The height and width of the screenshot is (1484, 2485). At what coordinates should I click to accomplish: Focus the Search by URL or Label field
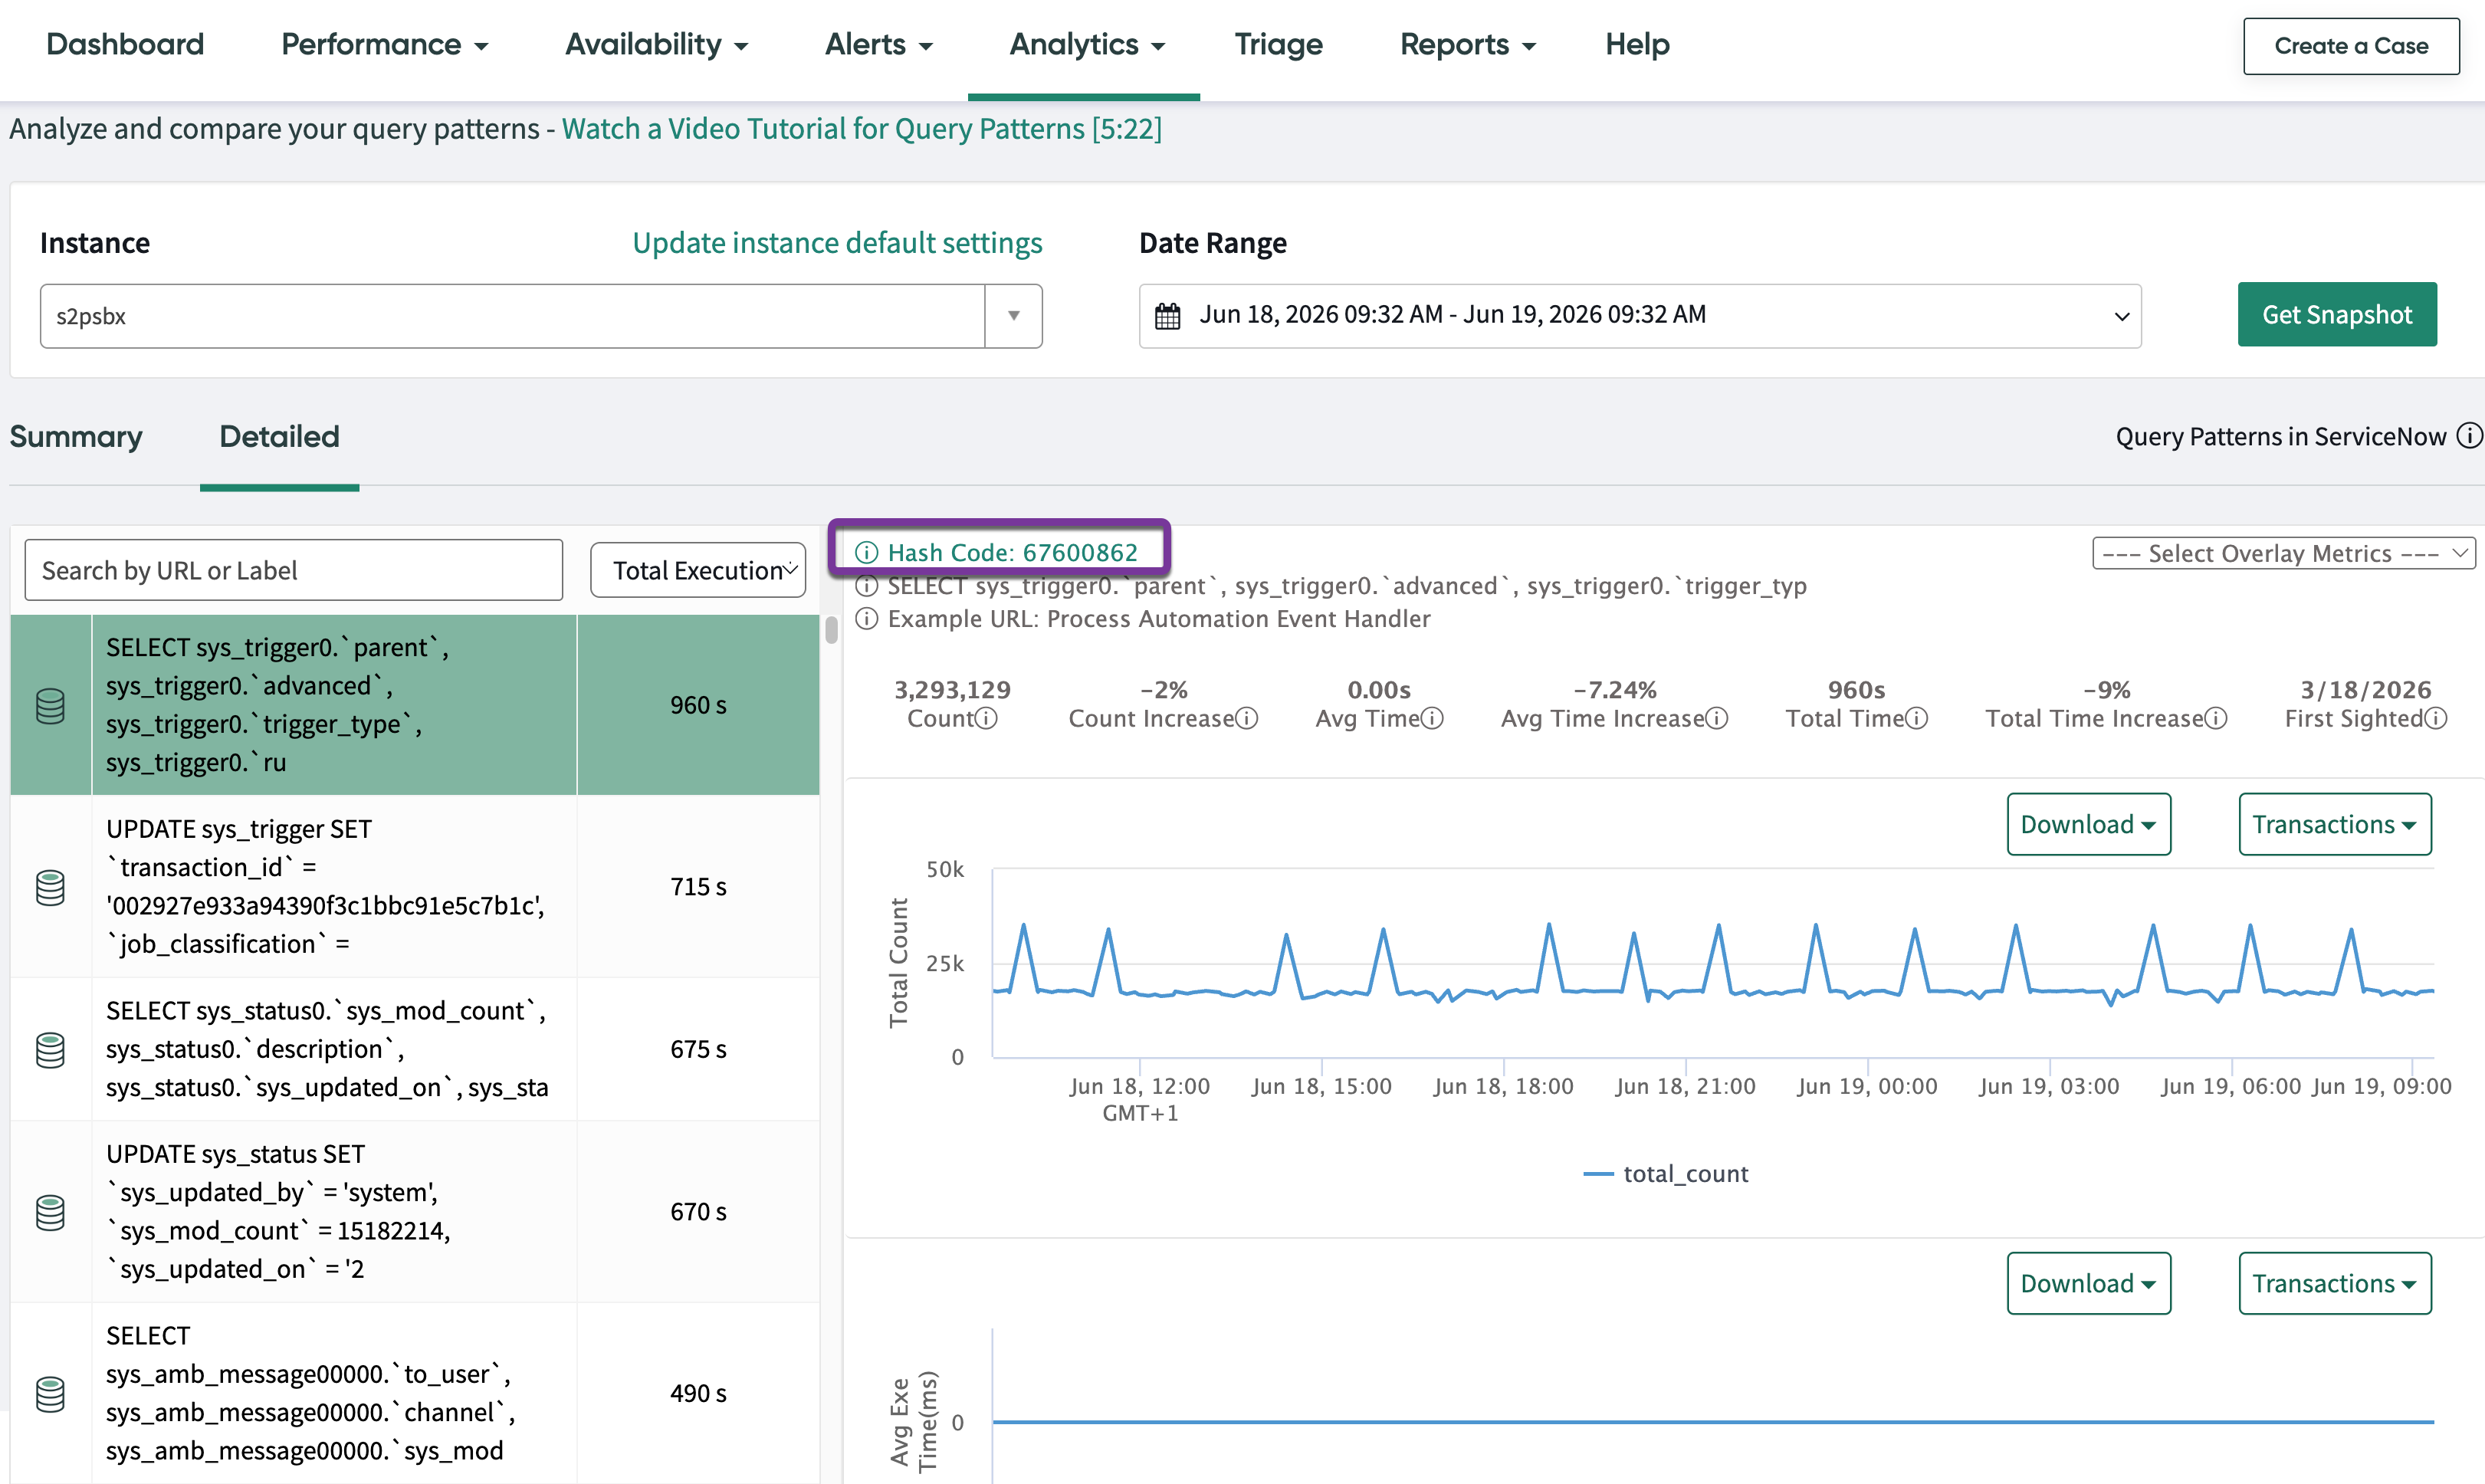pyautogui.click(x=294, y=570)
